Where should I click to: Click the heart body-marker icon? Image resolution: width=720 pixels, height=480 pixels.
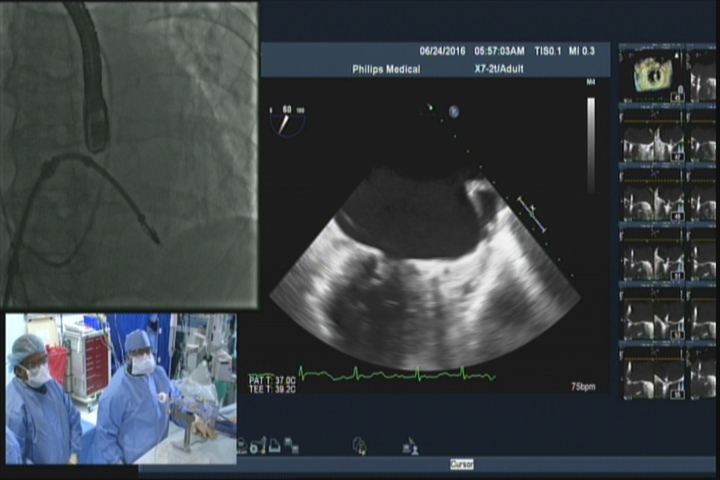click(360, 446)
